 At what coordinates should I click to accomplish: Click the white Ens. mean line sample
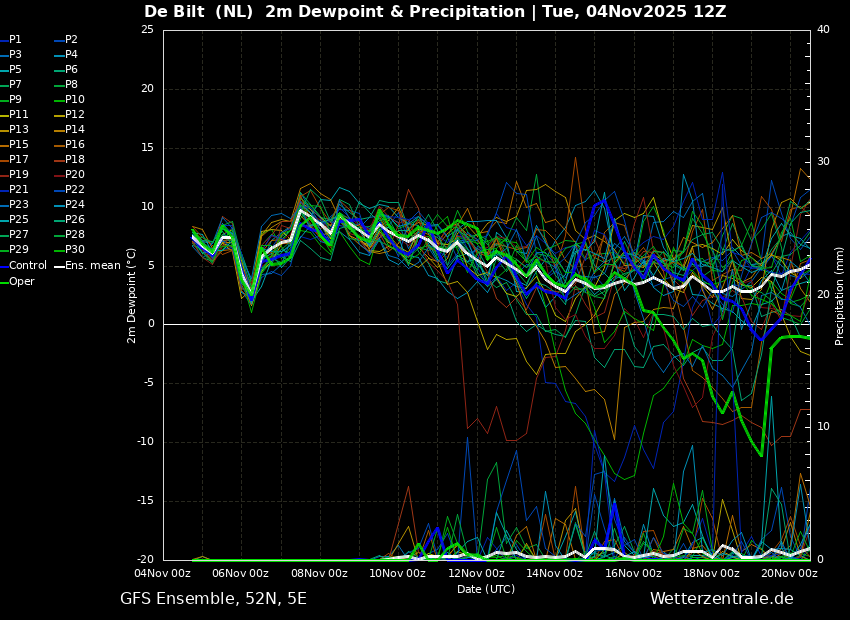pos(59,266)
